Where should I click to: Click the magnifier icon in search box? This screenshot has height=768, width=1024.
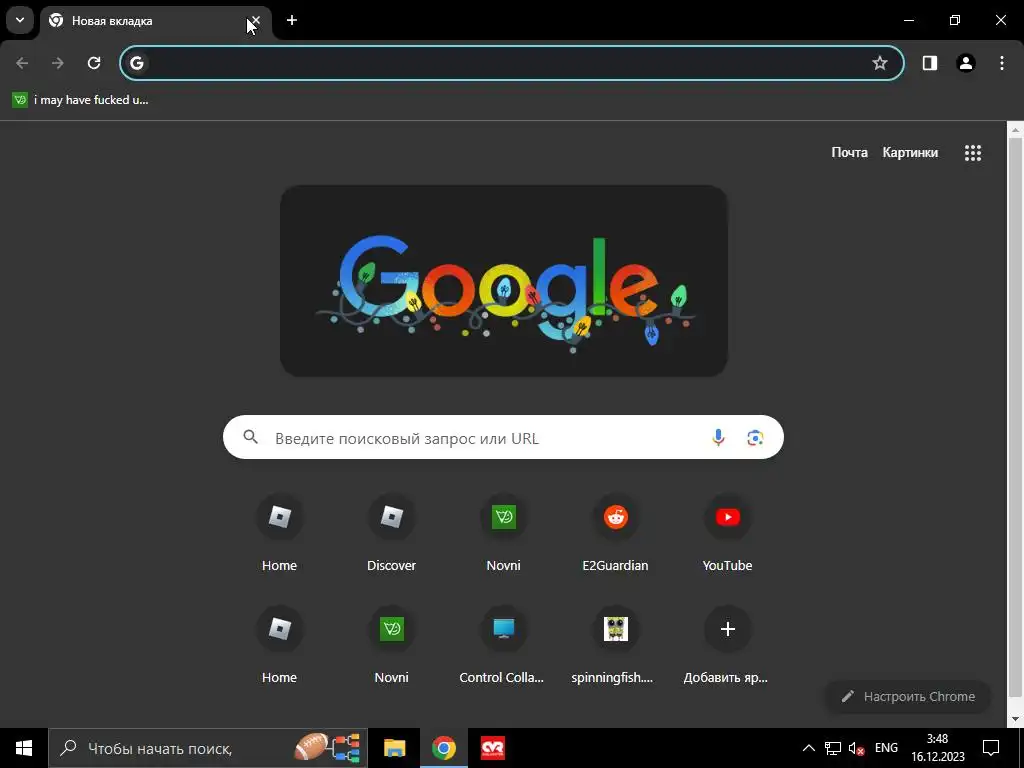coord(251,437)
